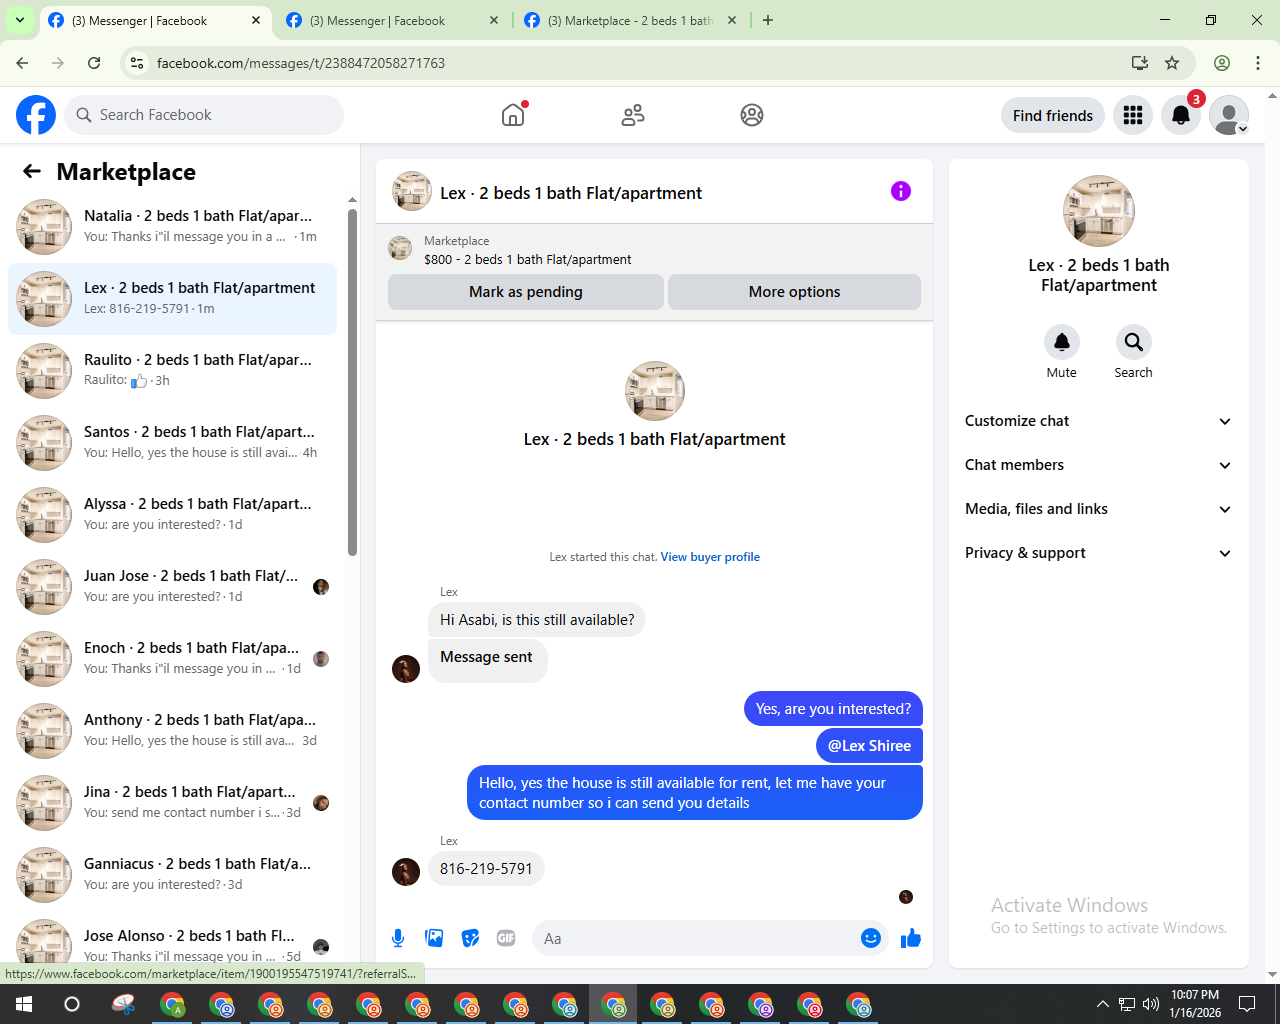Image resolution: width=1280 pixels, height=1024 pixels.
Task: Reload the page in browser toolbar
Action: point(94,63)
